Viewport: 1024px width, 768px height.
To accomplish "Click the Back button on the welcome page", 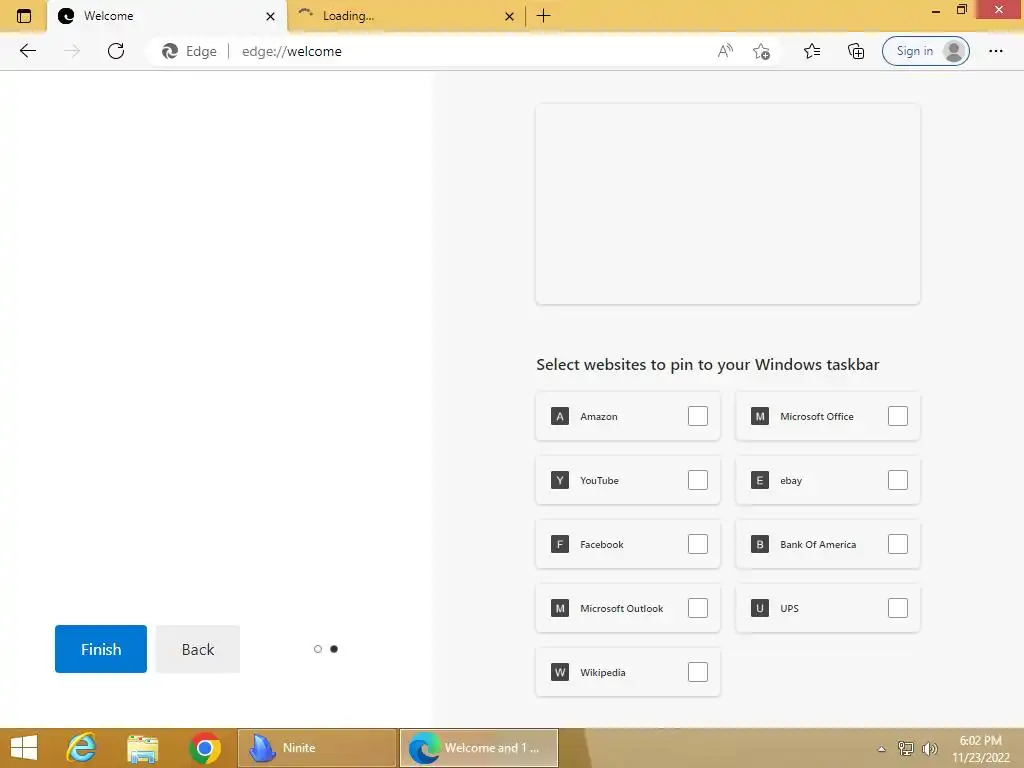I will coord(198,649).
